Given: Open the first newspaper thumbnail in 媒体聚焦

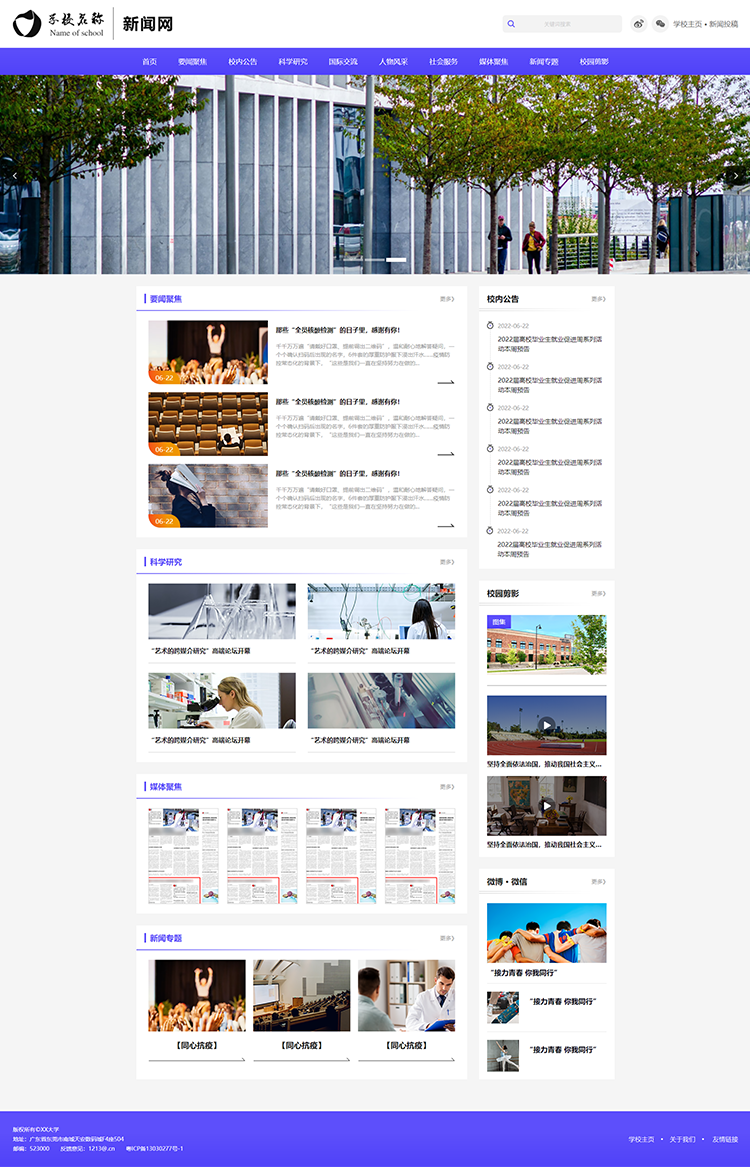Looking at the screenshot, I should pos(183,856).
